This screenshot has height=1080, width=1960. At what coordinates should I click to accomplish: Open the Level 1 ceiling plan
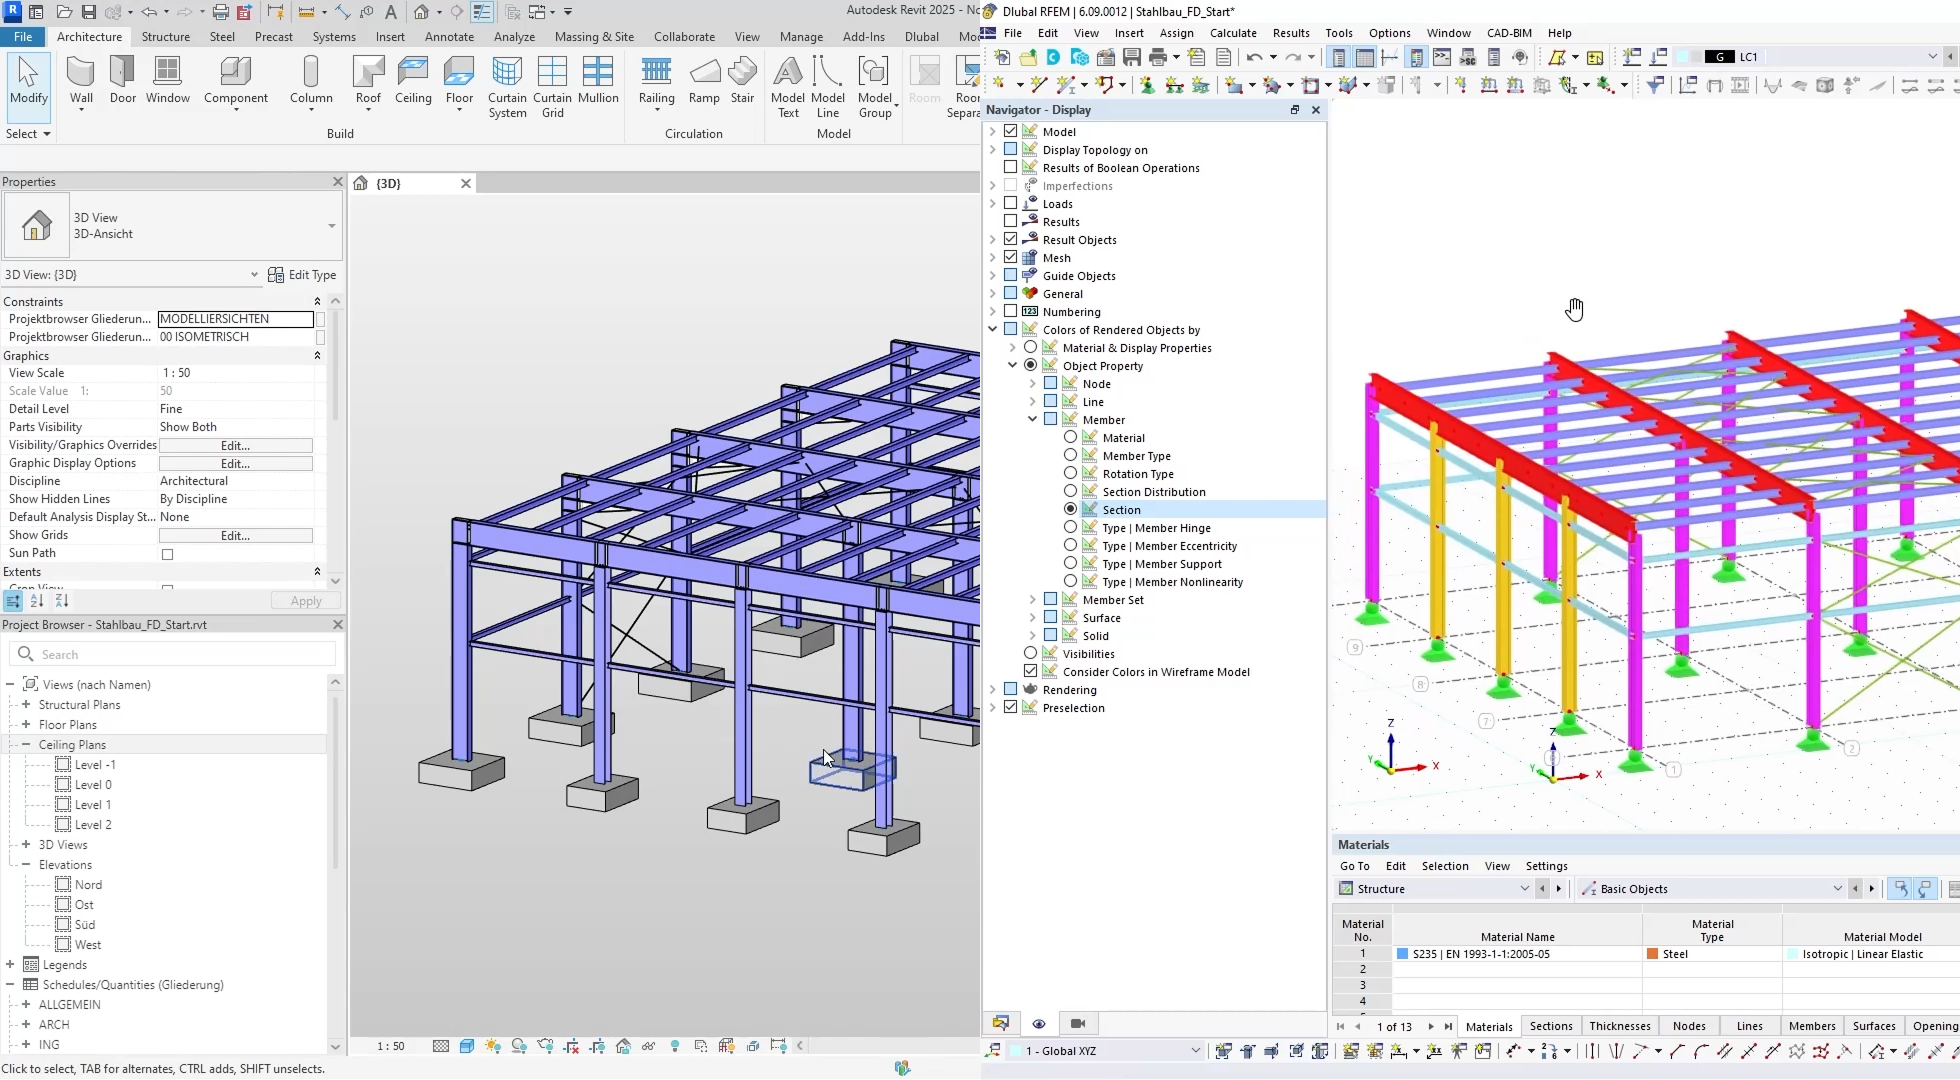92,804
